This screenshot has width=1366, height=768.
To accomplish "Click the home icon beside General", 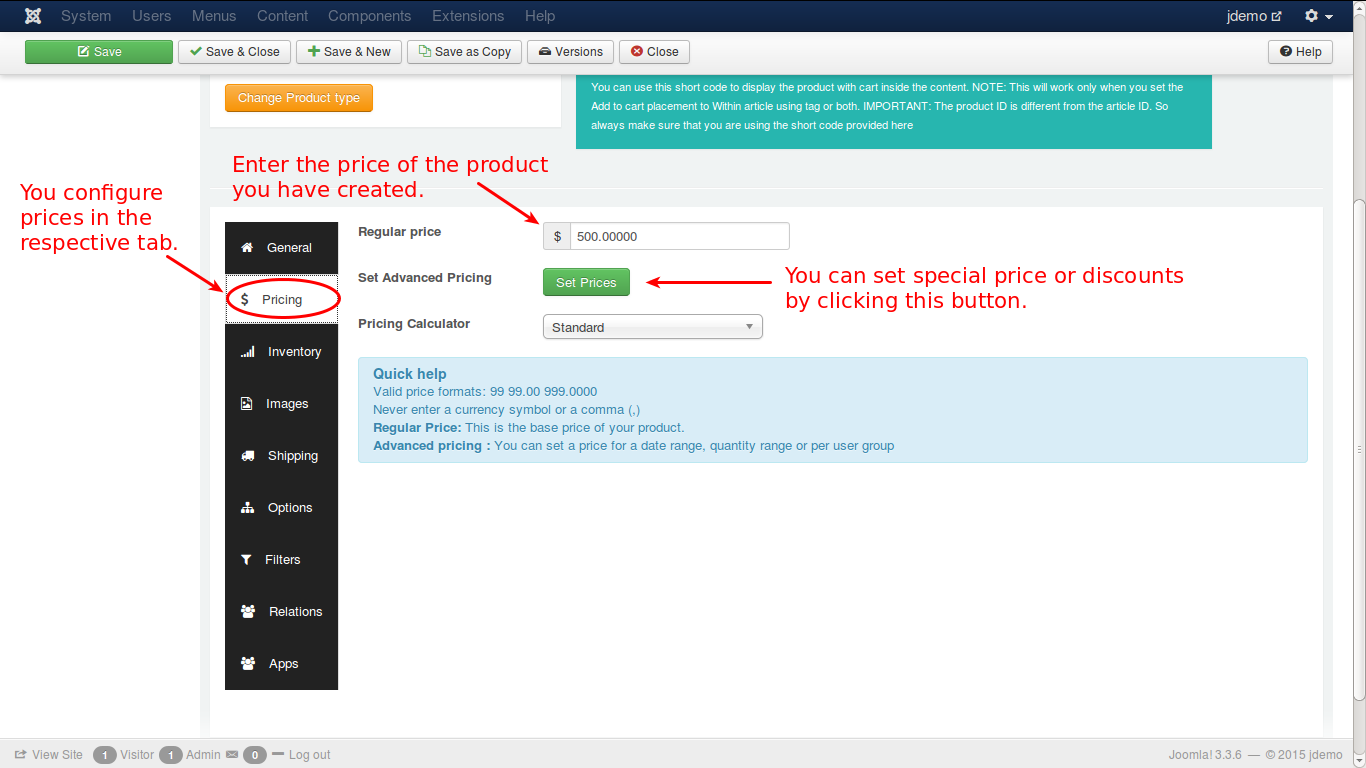I will tap(247, 248).
